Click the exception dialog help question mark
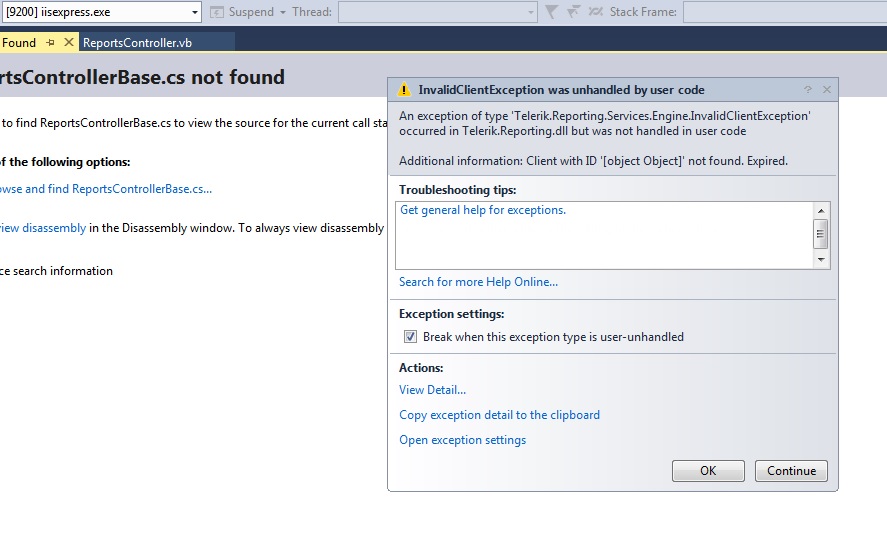 click(808, 90)
